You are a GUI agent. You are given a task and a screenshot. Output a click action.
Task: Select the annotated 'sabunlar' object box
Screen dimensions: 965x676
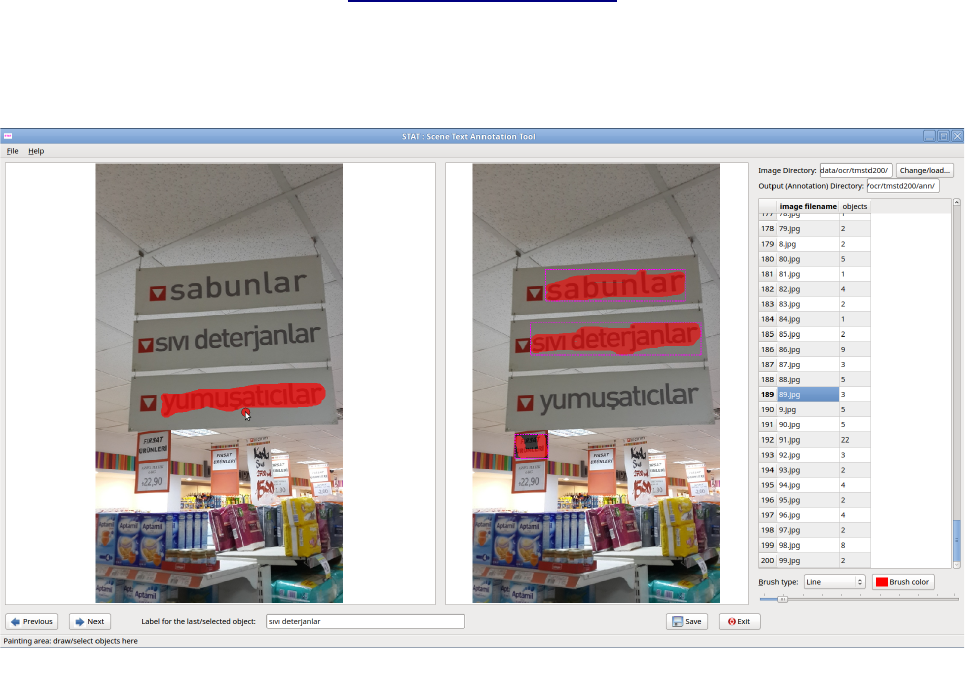[x=615, y=285]
